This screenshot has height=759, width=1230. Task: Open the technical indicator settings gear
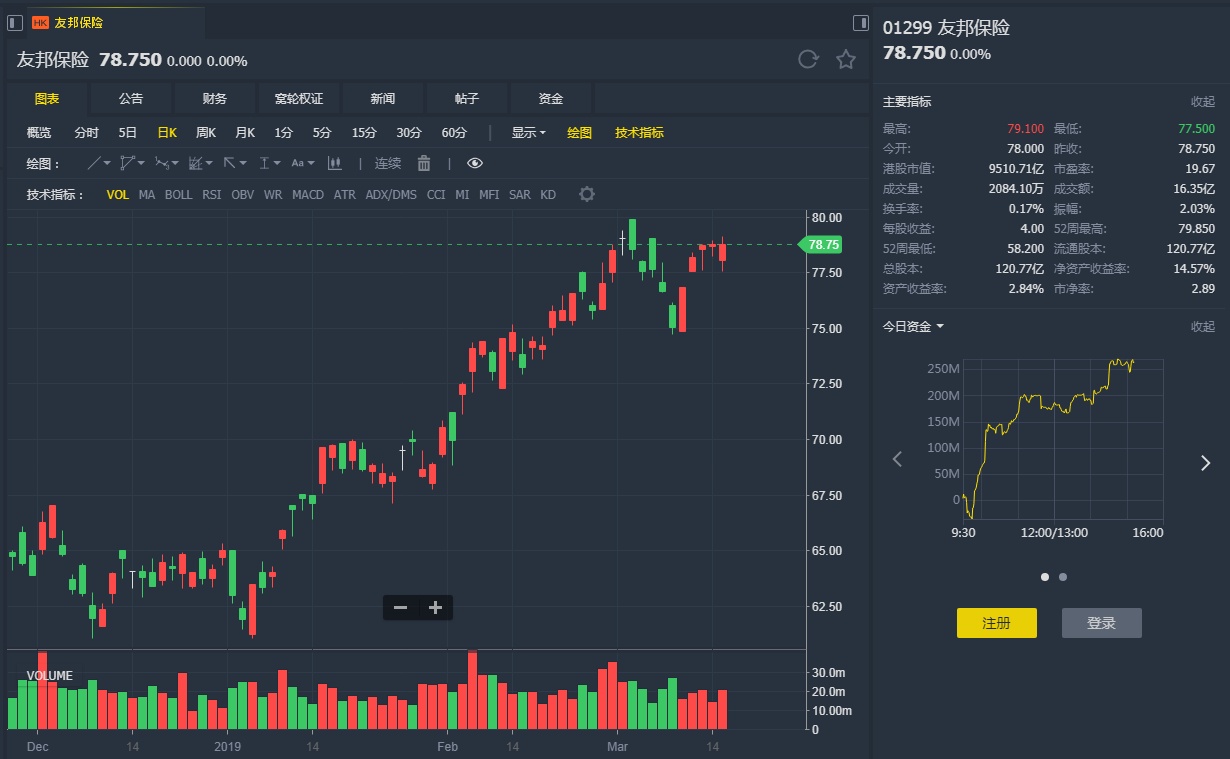click(587, 194)
